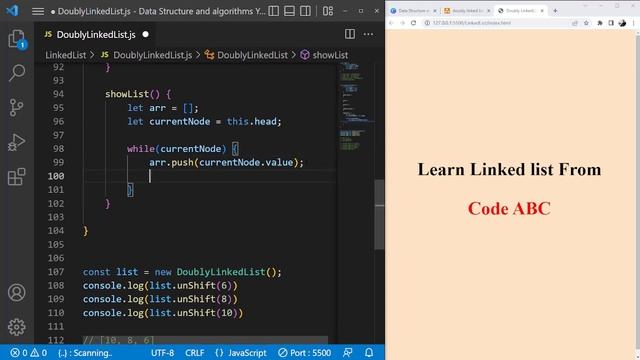Open the Customize Layout button

(x=328, y=11)
